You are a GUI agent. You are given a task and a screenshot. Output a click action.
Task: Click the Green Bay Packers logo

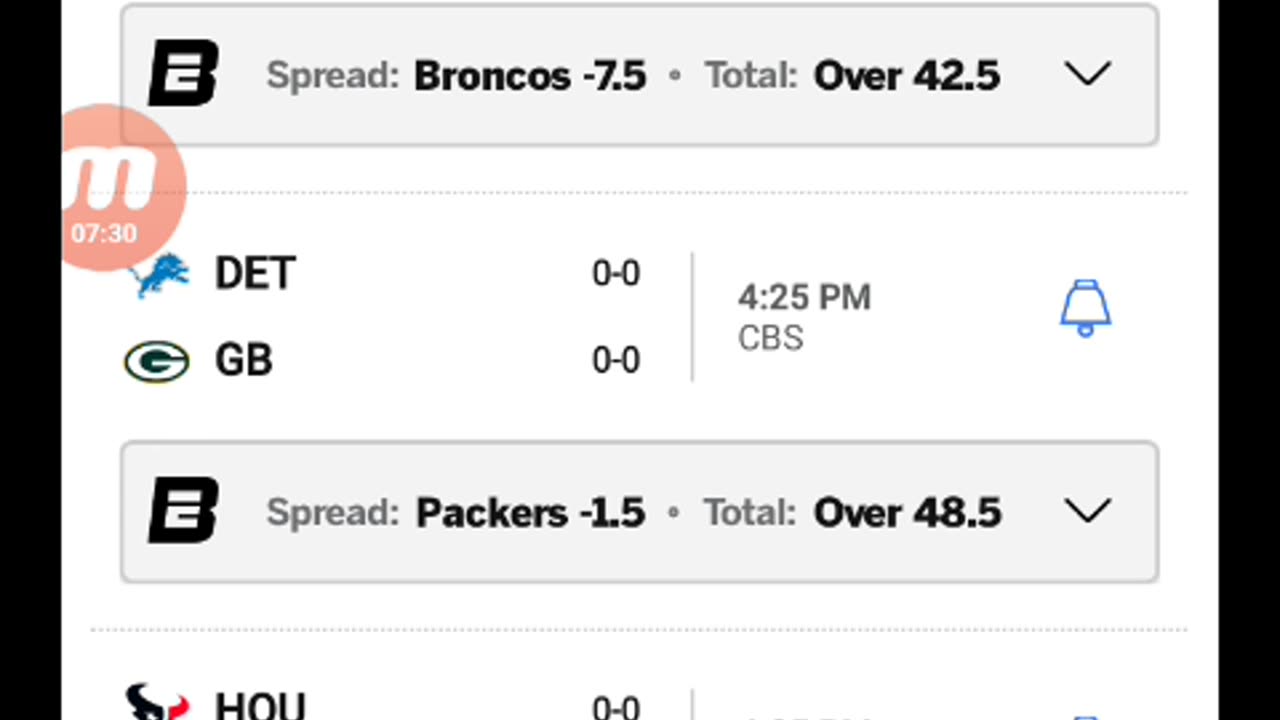click(157, 361)
